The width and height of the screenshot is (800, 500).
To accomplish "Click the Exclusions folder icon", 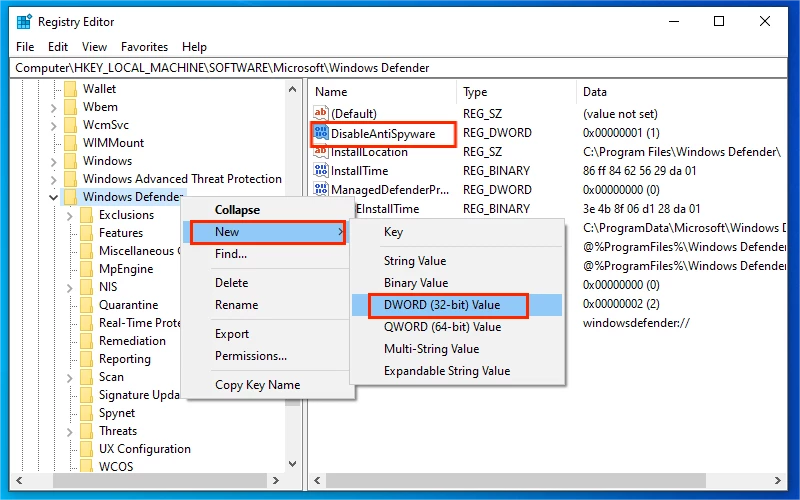I will (x=86, y=215).
